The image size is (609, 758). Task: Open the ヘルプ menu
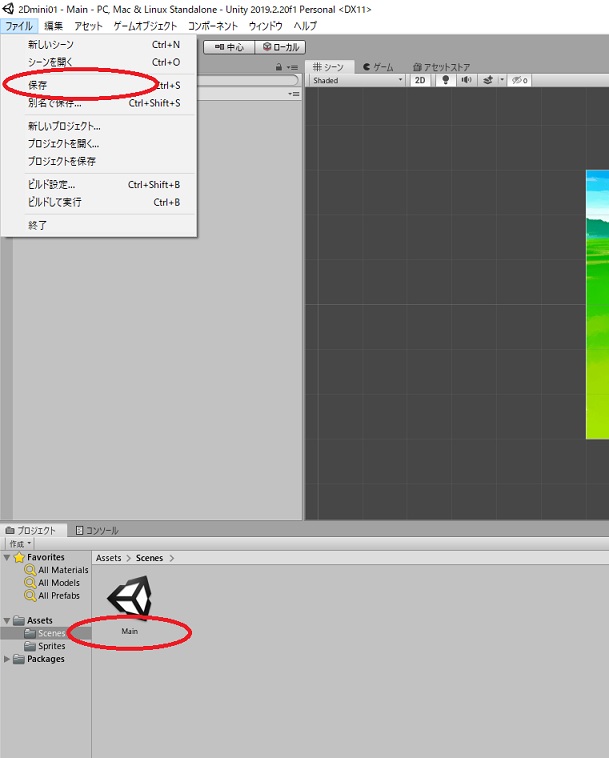tap(305, 26)
